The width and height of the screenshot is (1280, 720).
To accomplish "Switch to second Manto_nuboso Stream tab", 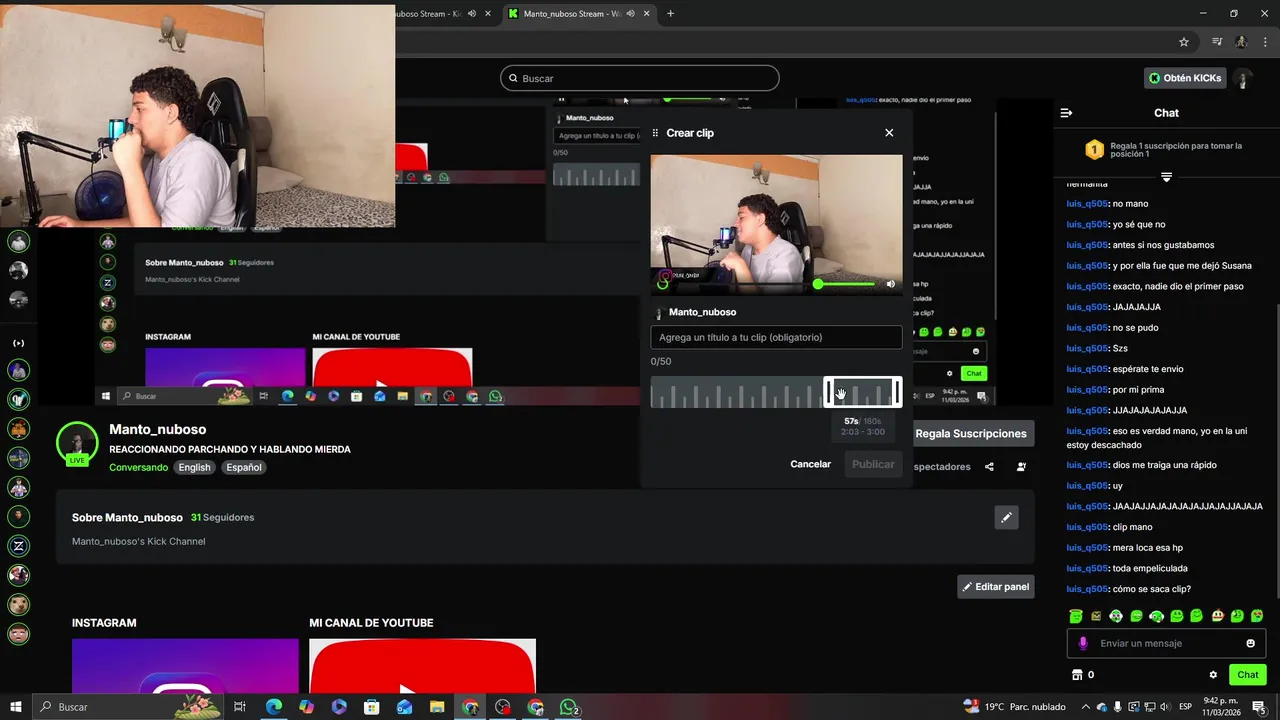I will (573, 14).
